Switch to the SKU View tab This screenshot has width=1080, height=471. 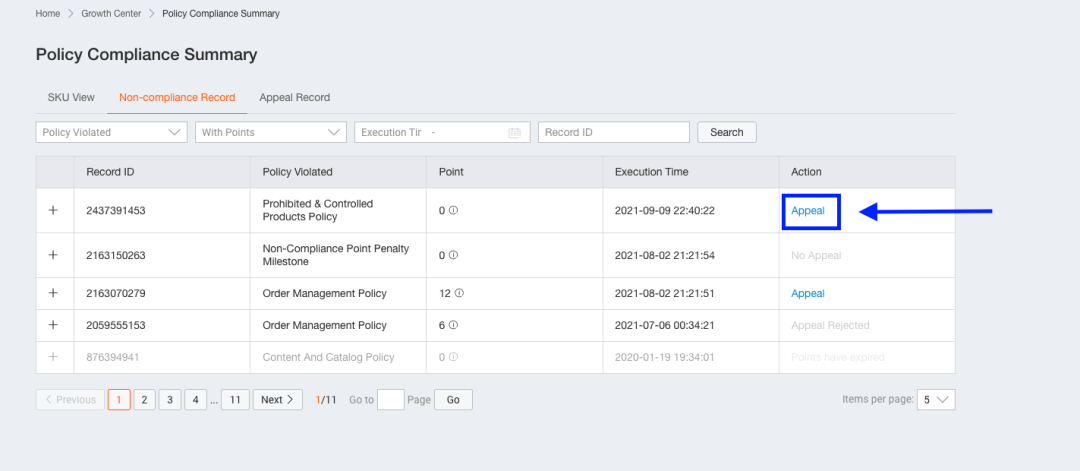coord(71,97)
